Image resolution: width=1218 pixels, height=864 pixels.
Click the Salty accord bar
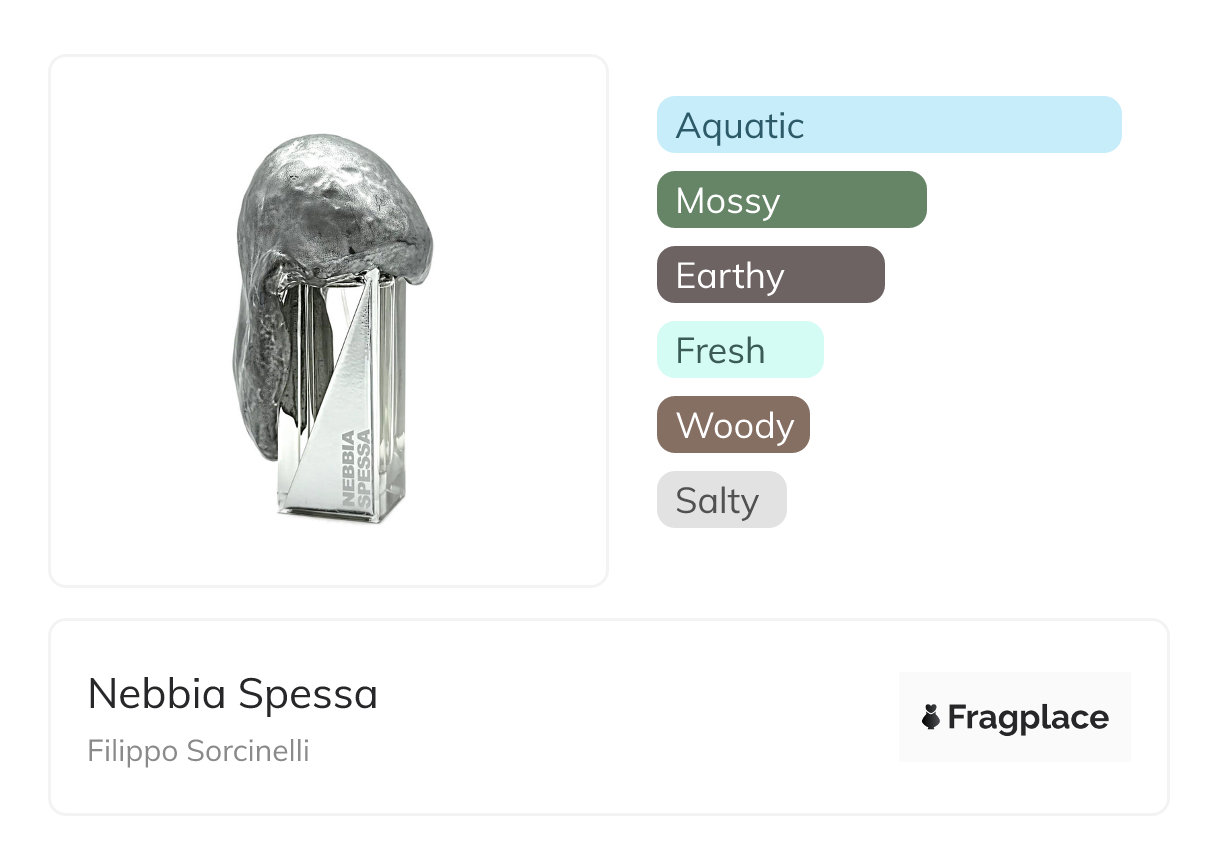721,500
